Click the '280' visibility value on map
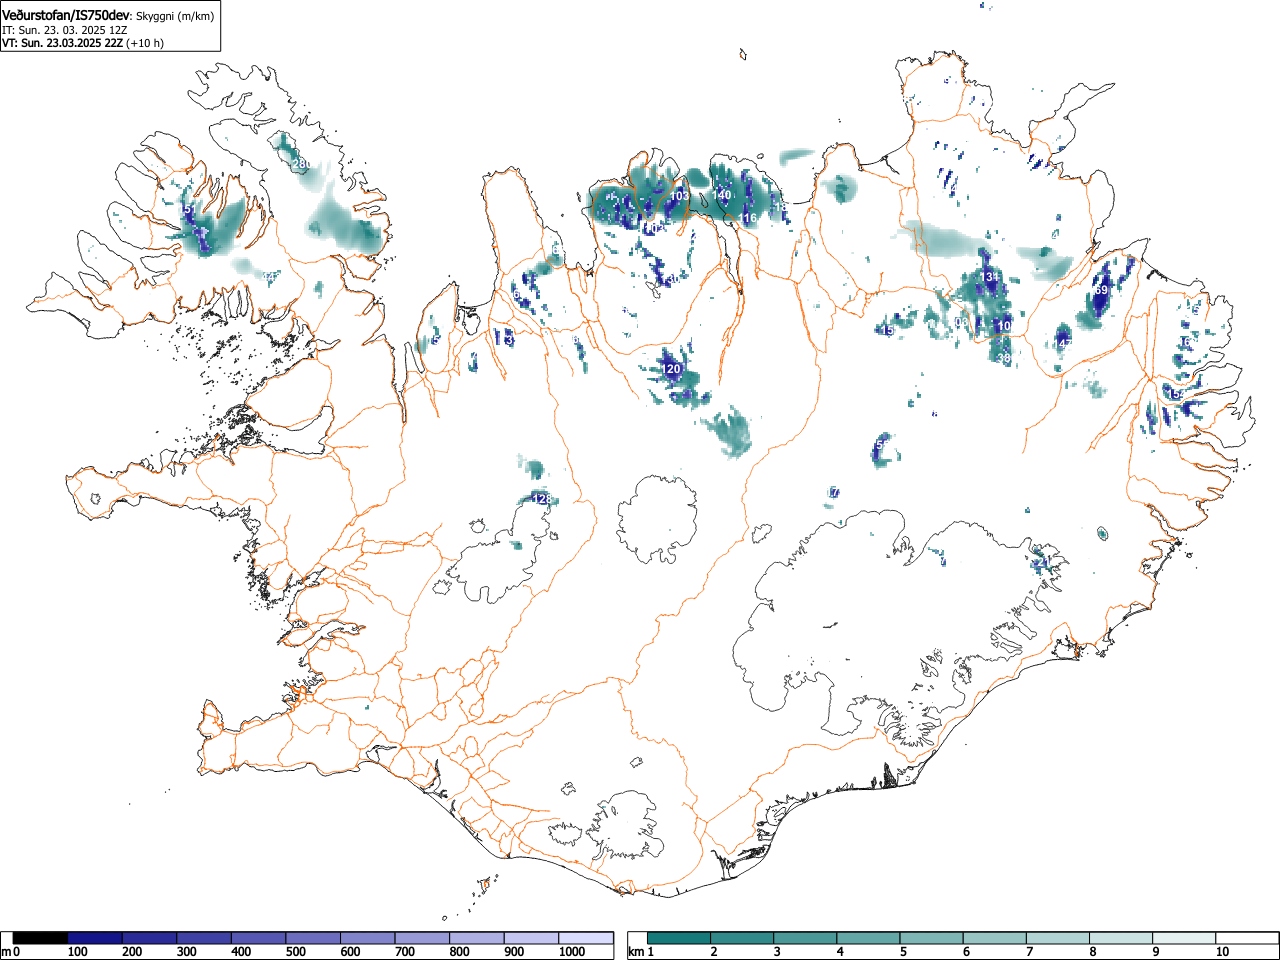Viewport: 1280px width, 960px height. [x=300, y=164]
